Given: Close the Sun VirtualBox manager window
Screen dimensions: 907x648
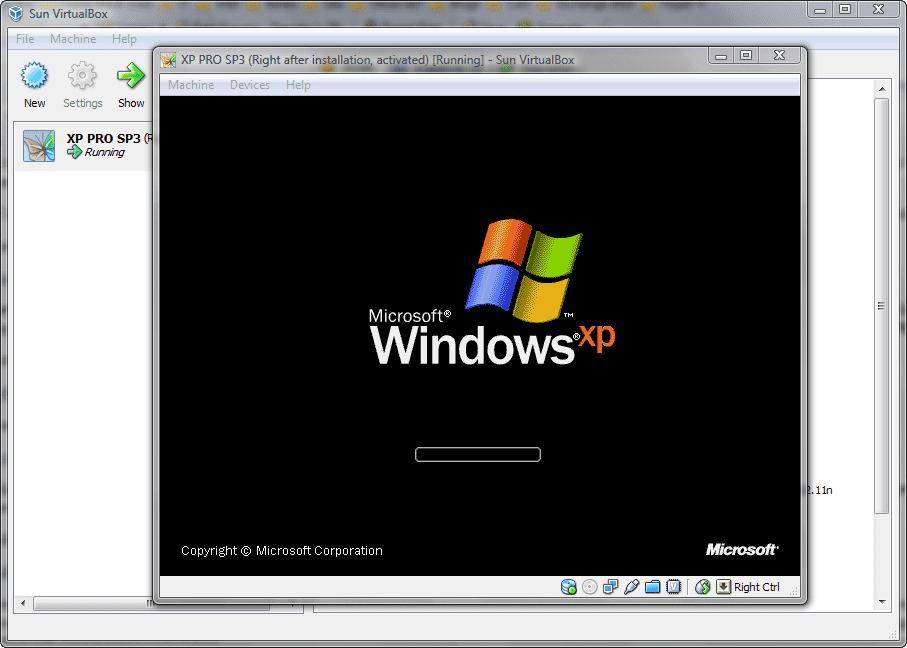Looking at the screenshot, I should pos(879,9).
